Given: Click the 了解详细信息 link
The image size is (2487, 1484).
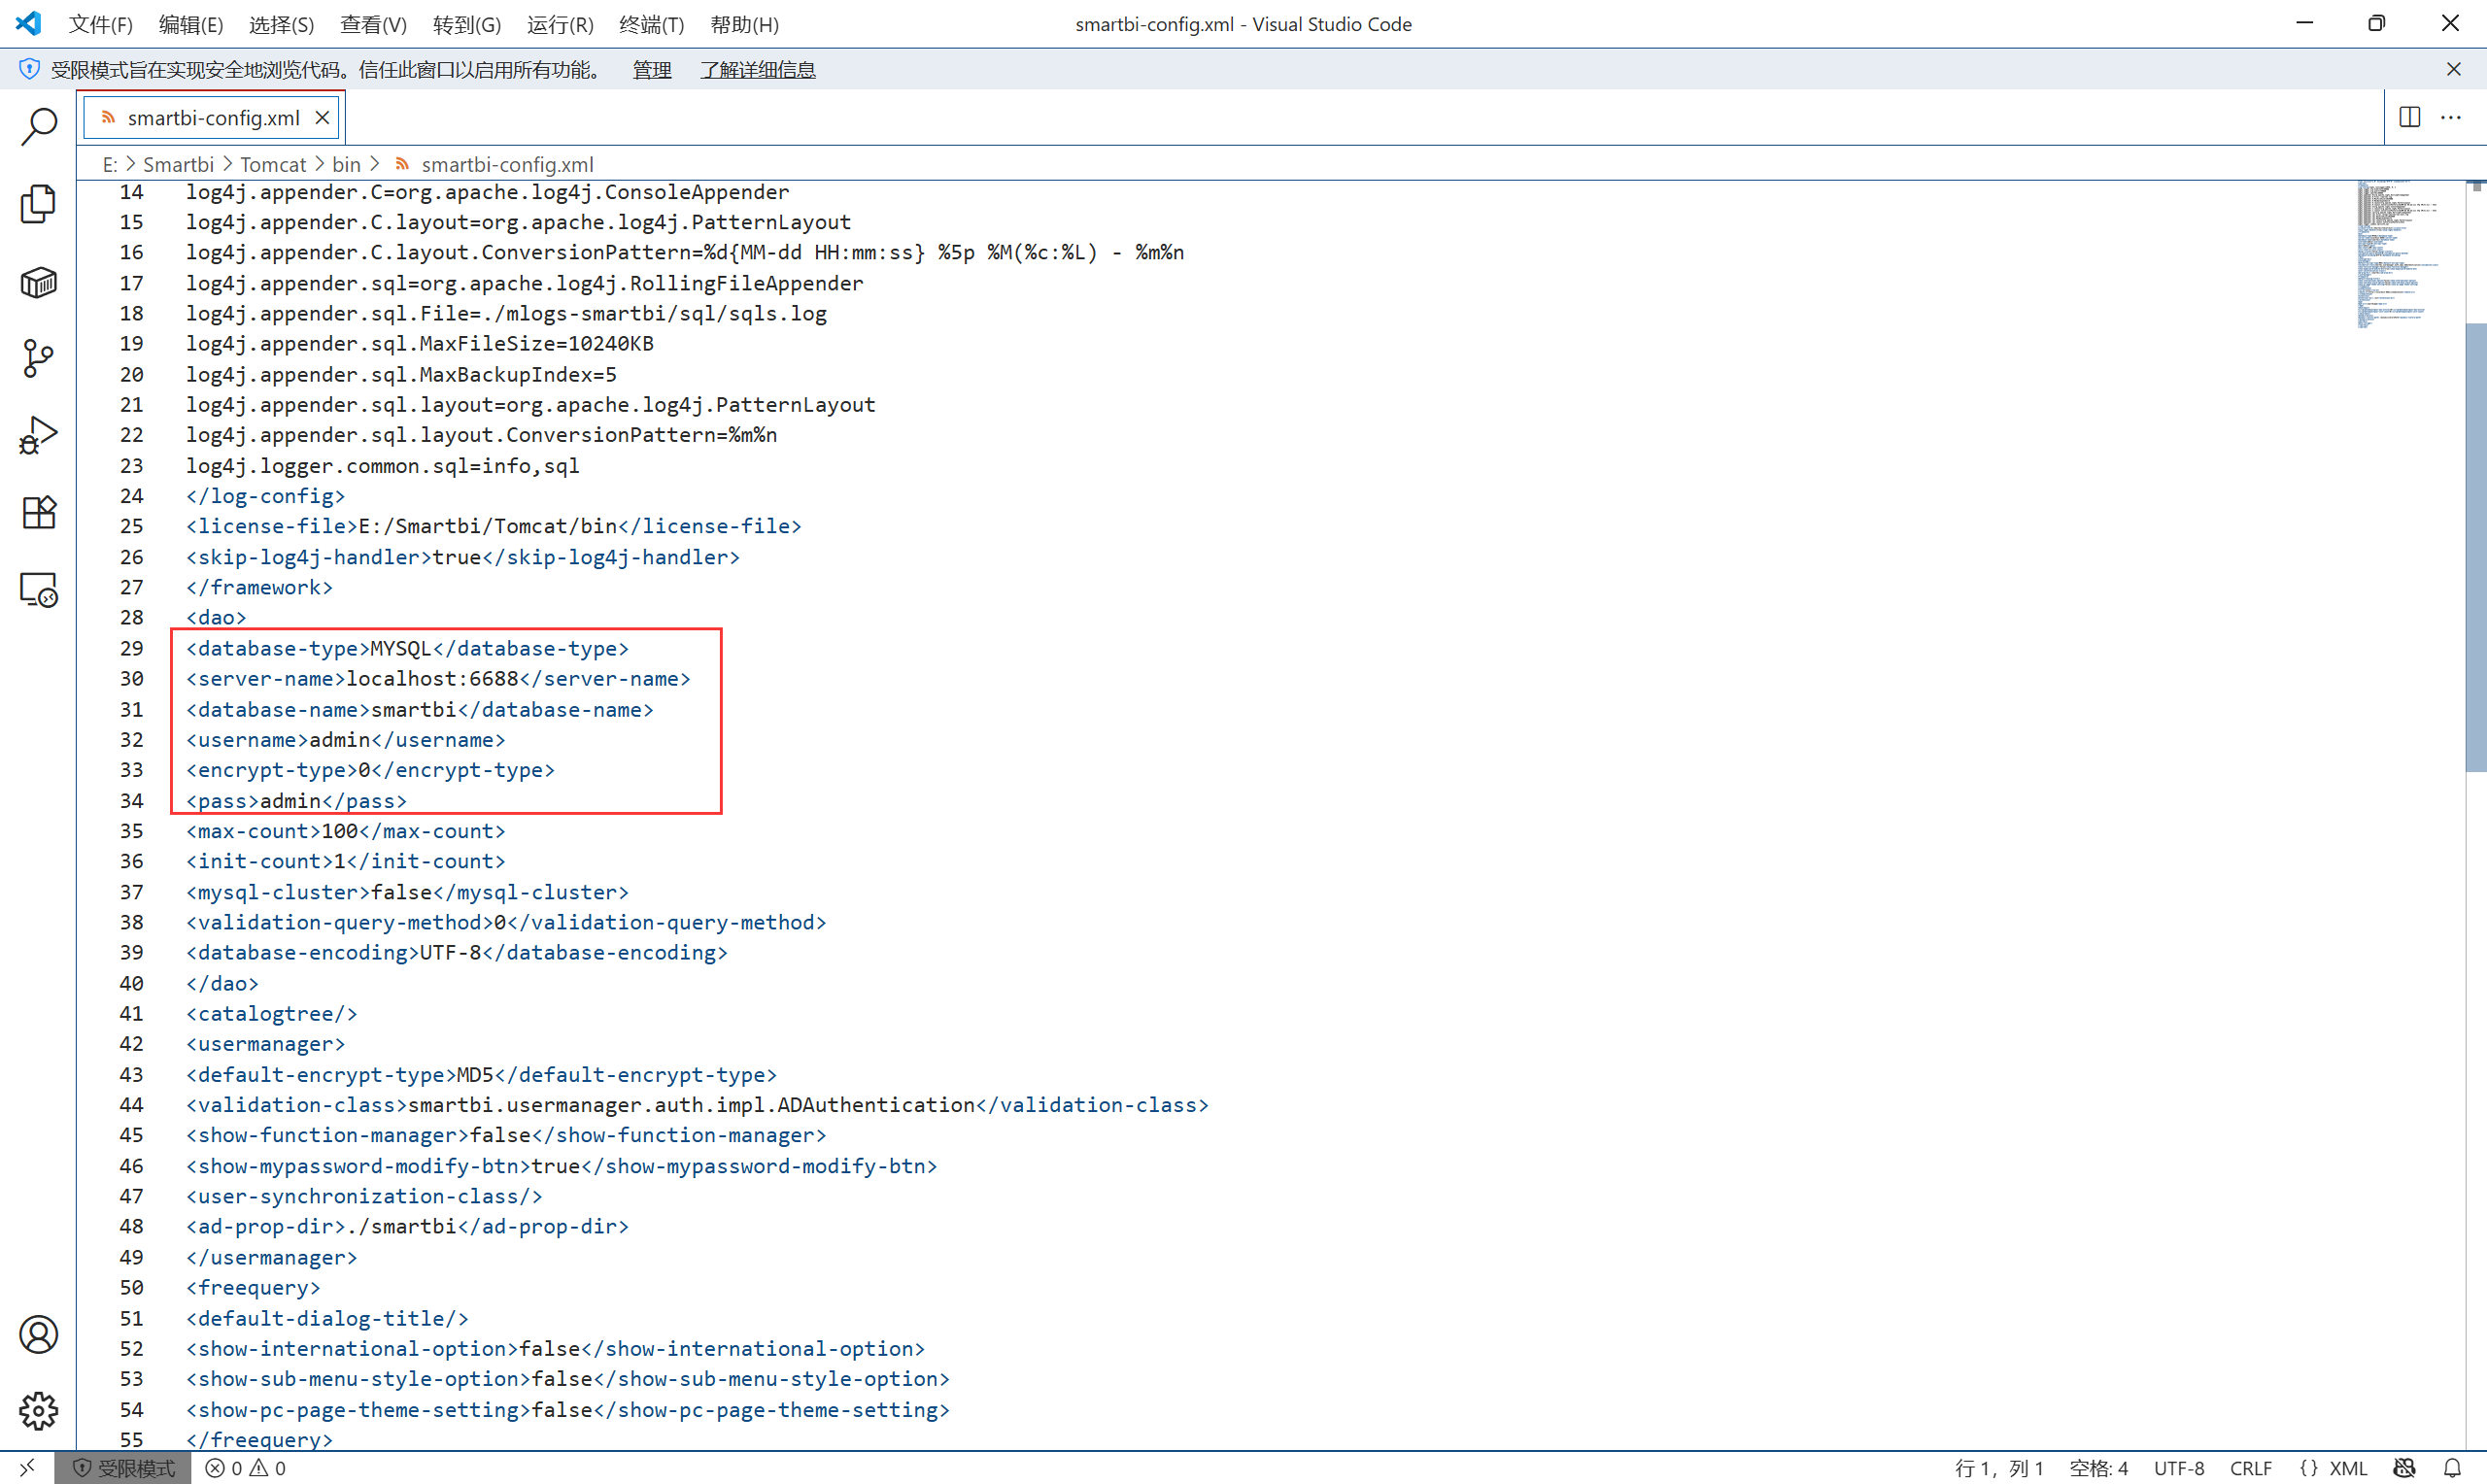Looking at the screenshot, I should point(757,70).
